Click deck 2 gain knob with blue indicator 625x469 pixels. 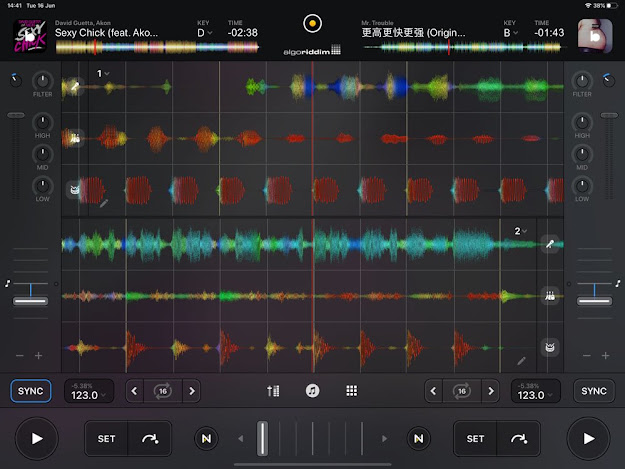tap(609, 80)
